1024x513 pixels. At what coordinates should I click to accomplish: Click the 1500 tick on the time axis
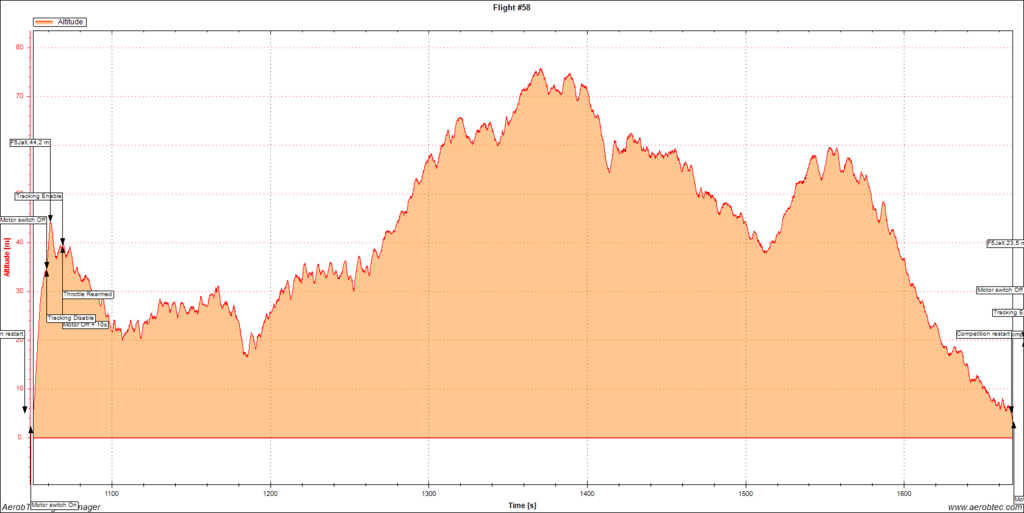(x=745, y=492)
